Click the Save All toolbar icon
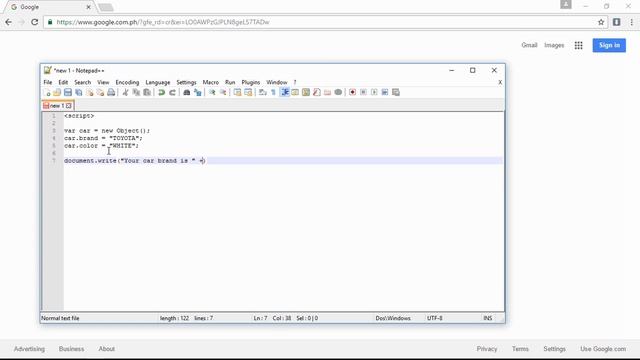Image resolution: width=640 pixels, height=360 pixels. 78,93
